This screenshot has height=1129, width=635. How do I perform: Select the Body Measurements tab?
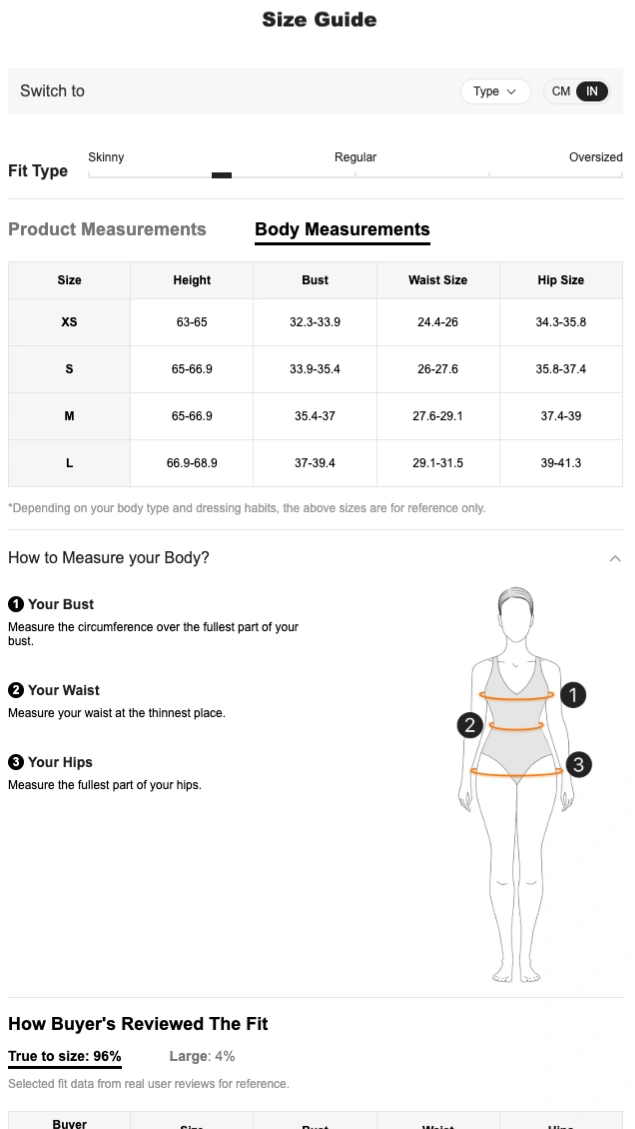[342, 229]
